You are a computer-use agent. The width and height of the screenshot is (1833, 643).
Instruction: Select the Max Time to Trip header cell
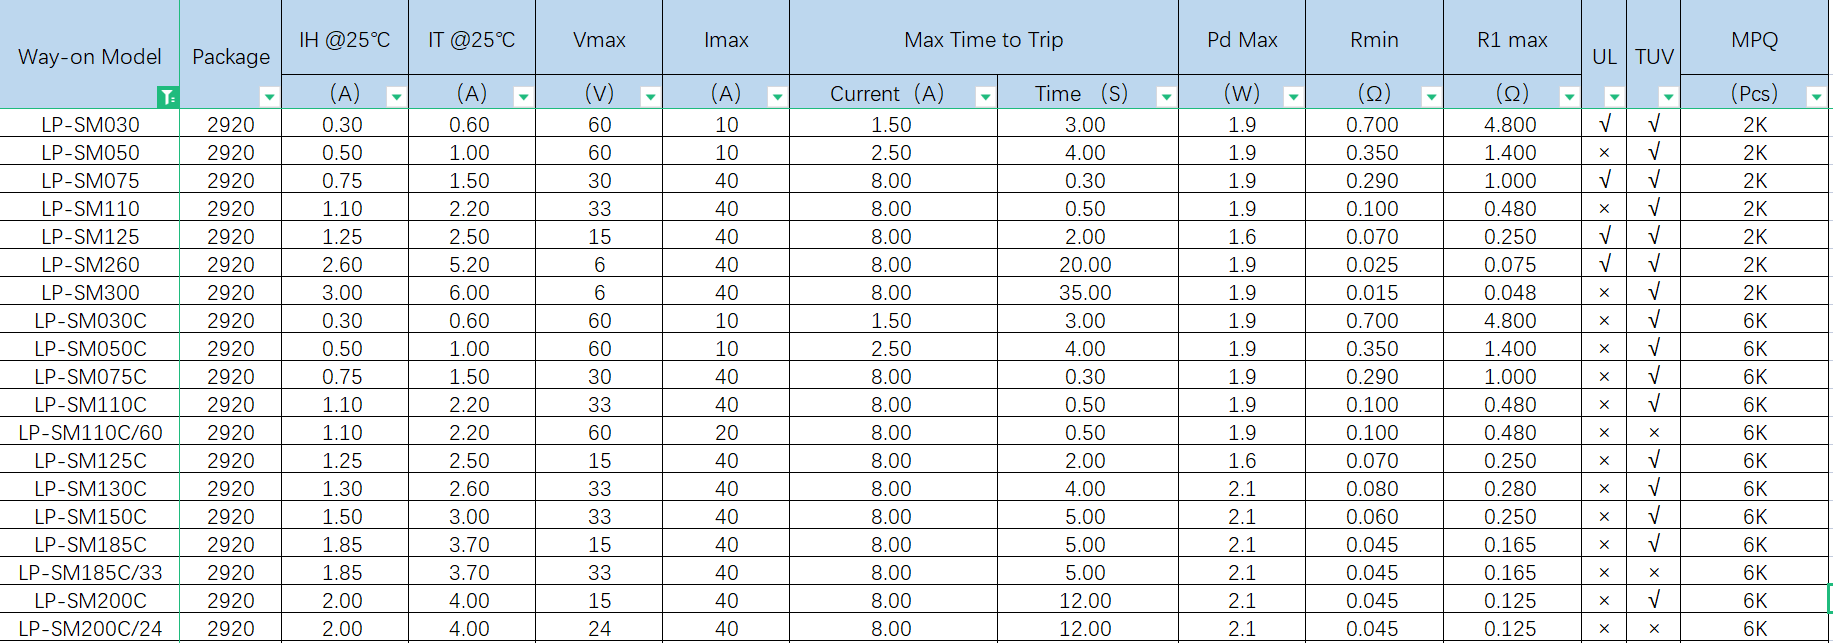[x=983, y=40]
